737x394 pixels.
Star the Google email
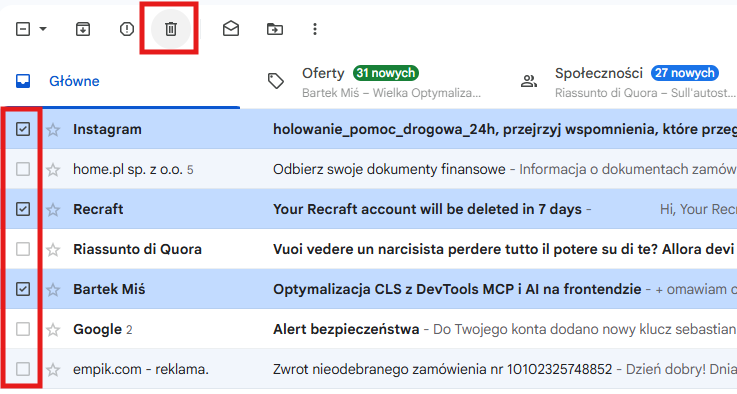[x=53, y=330]
